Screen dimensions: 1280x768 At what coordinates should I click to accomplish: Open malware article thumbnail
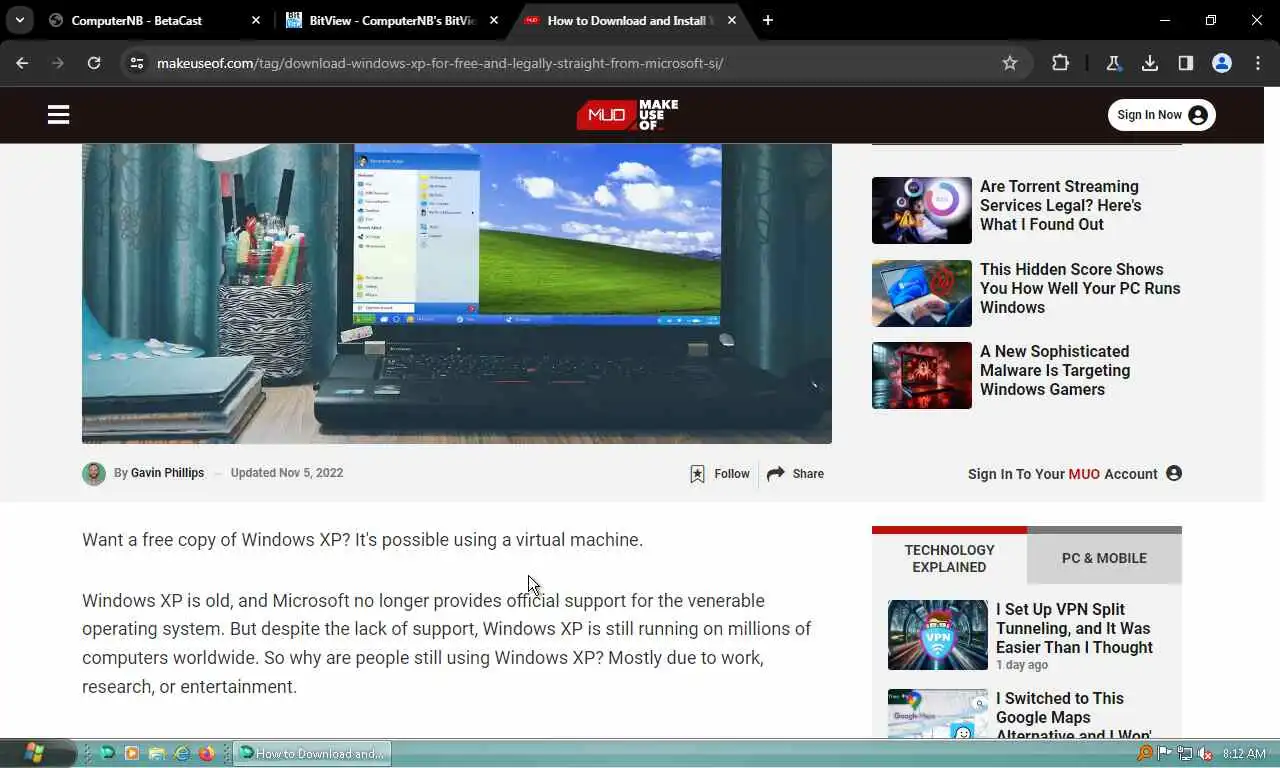922,375
